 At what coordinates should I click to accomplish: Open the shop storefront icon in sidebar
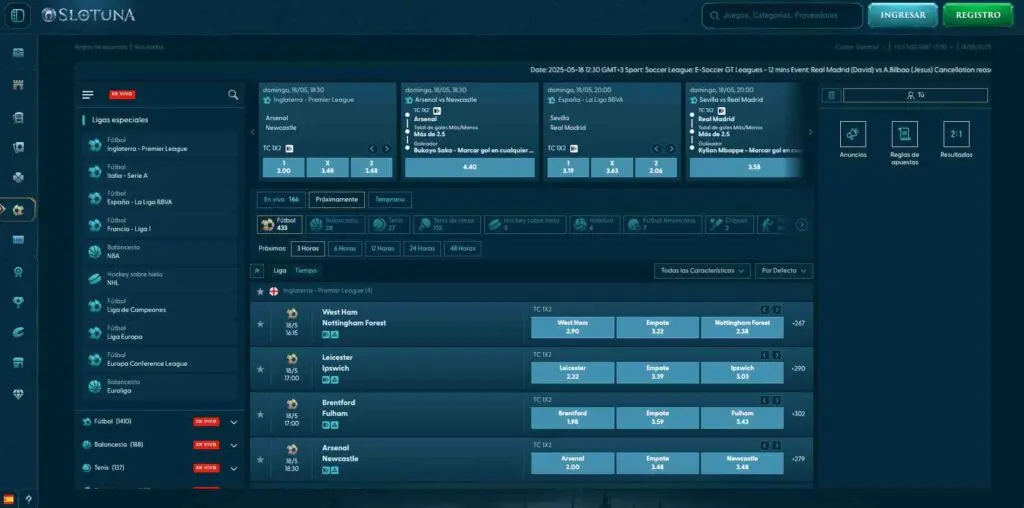pos(18,363)
